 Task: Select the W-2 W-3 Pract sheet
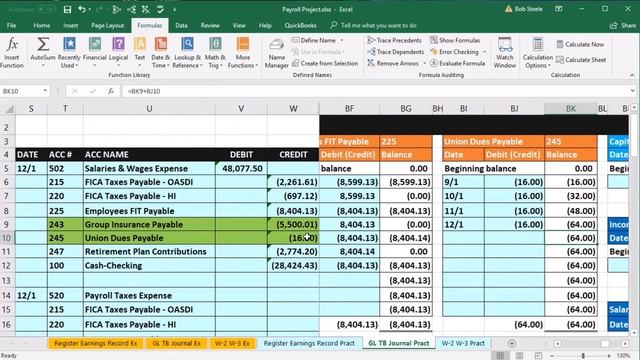tap(463, 343)
